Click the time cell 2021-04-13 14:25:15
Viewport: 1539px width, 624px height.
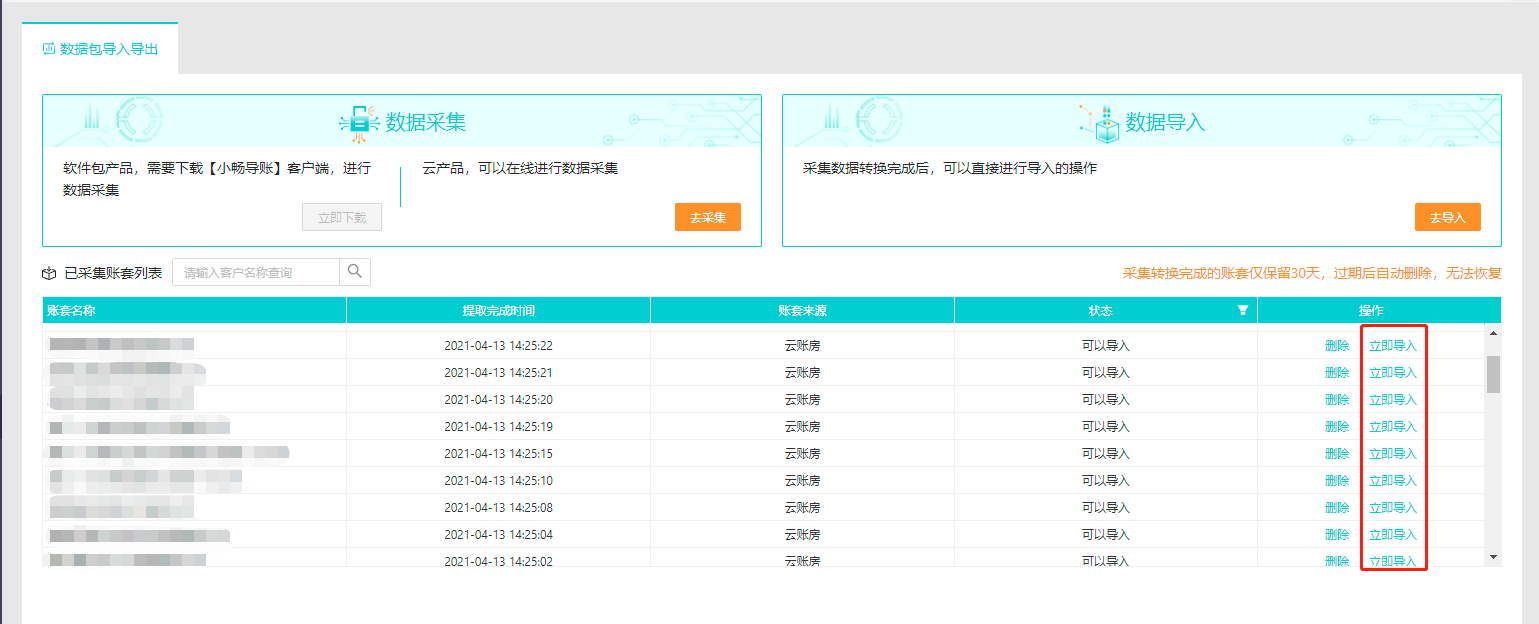(x=498, y=454)
